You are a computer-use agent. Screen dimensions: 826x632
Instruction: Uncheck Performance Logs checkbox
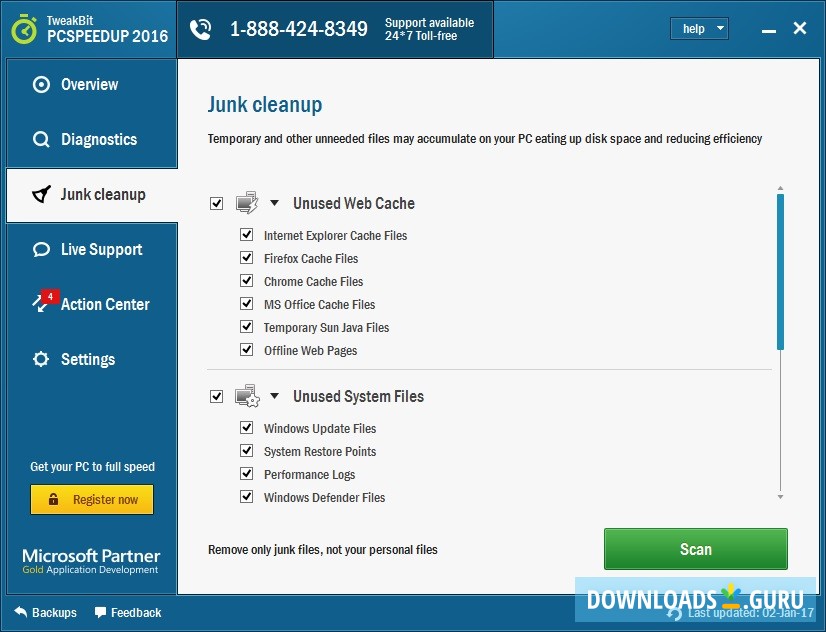coord(247,473)
